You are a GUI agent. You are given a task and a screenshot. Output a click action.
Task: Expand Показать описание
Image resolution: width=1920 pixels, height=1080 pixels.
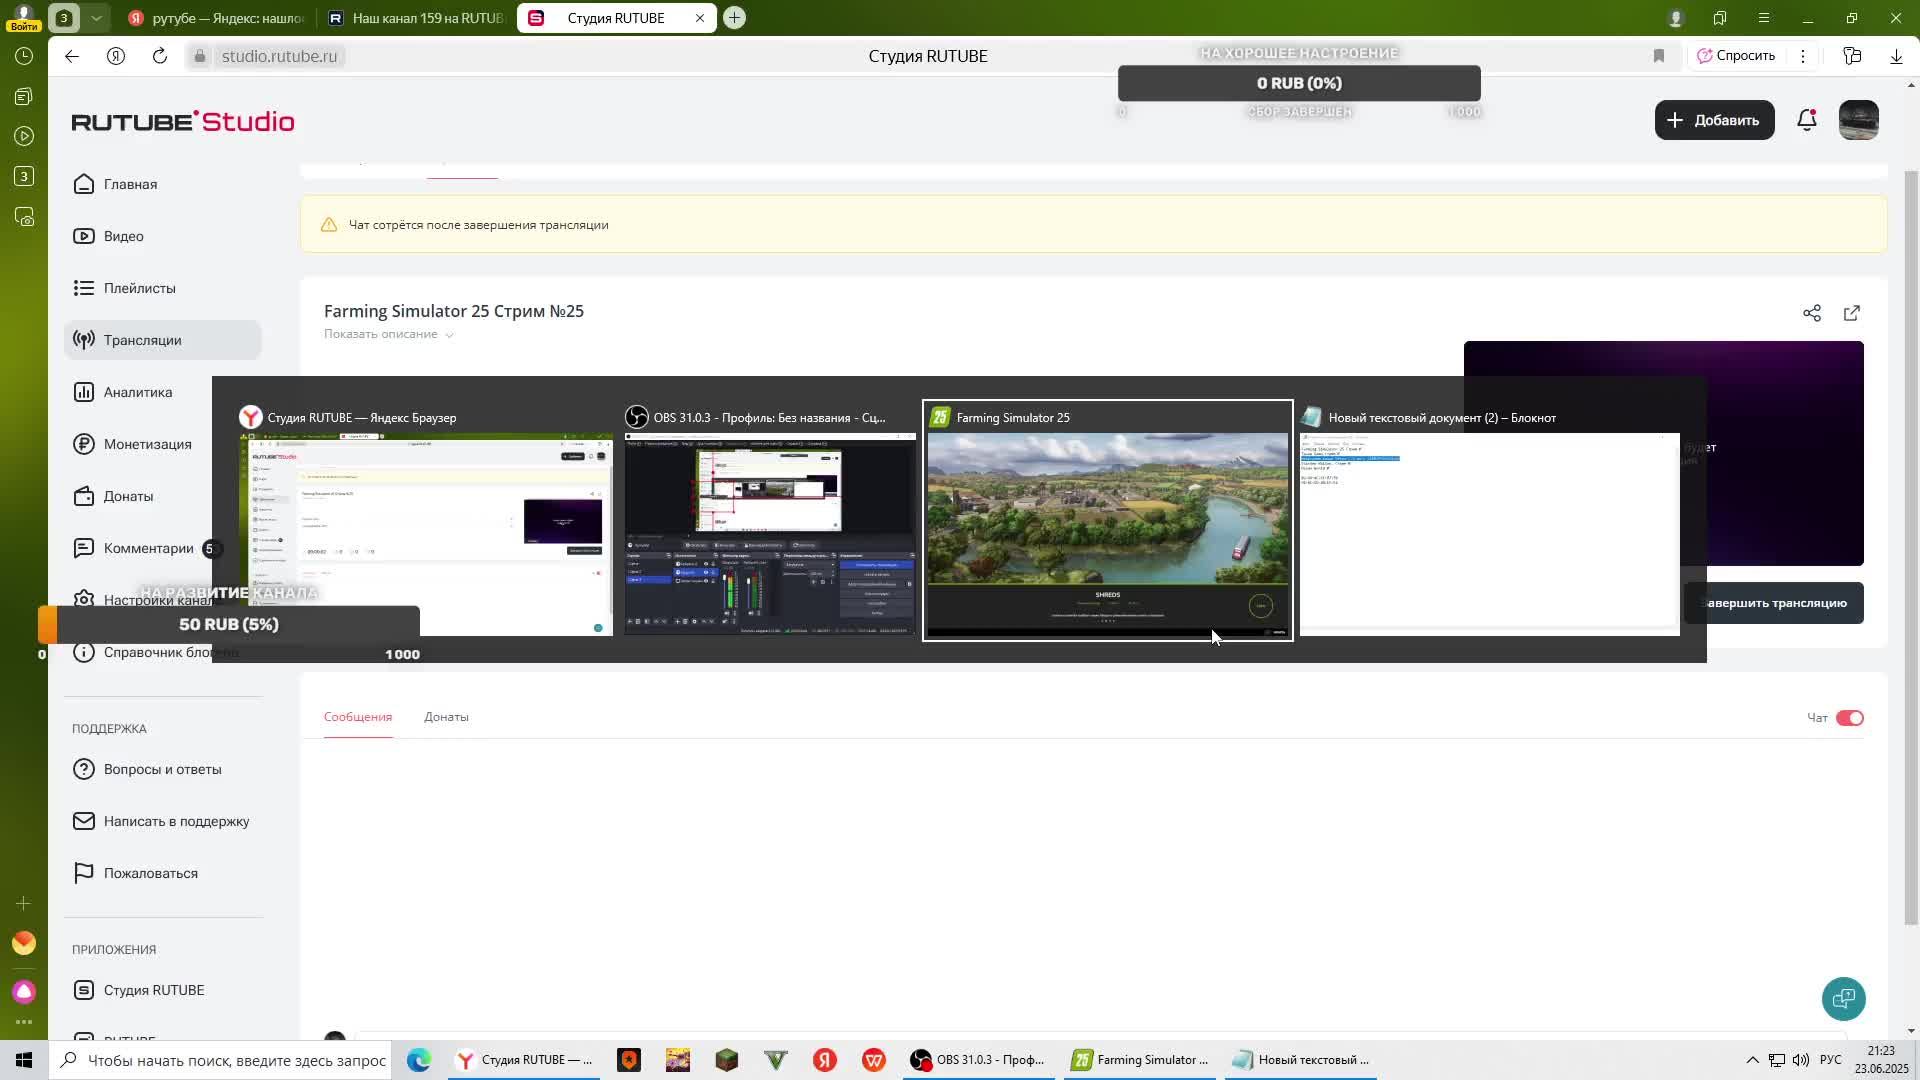[388, 334]
